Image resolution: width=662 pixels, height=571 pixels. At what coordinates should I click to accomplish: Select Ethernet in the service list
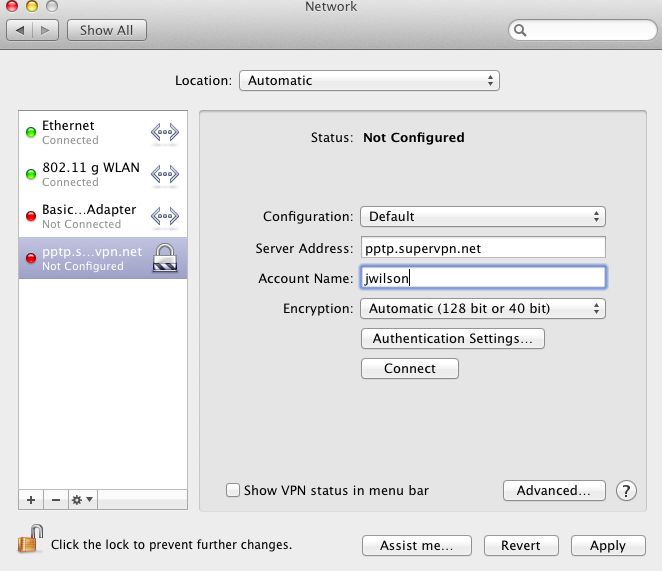(x=103, y=132)
